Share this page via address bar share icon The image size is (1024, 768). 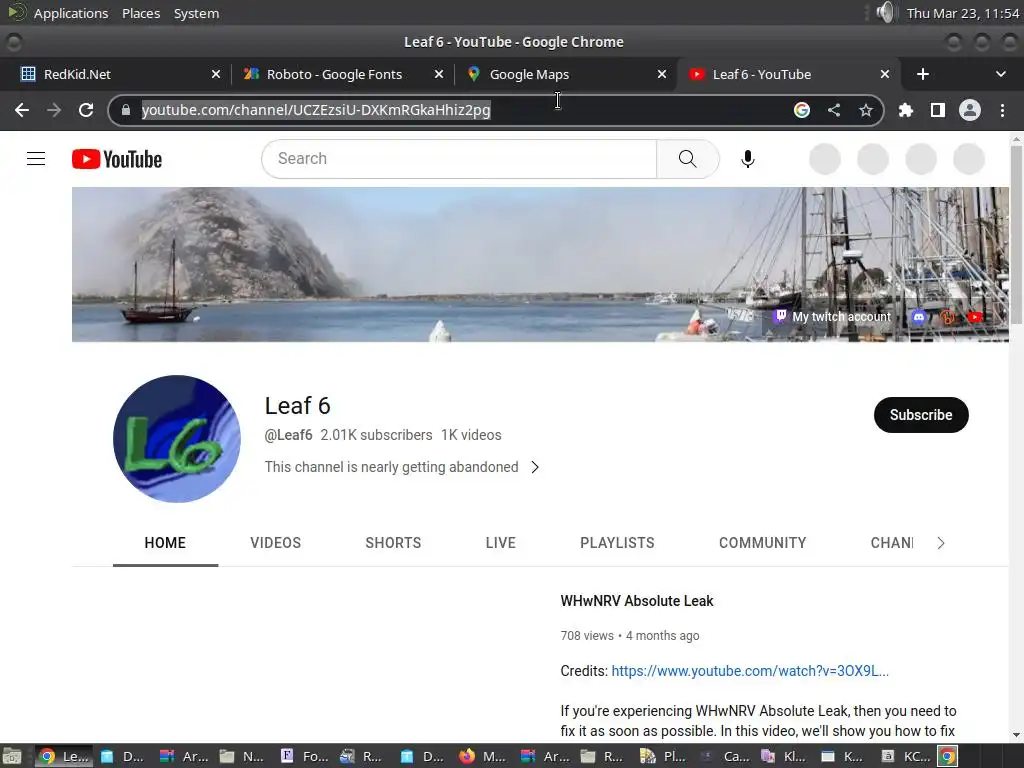pyautogui.click(x=834, y=110)
